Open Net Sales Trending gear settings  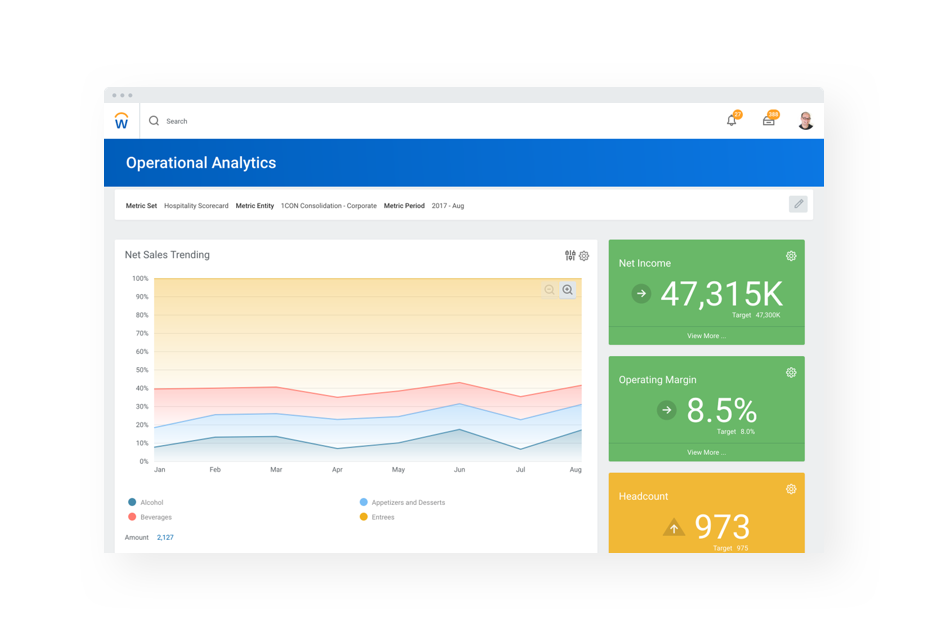[x=584, y=256]
